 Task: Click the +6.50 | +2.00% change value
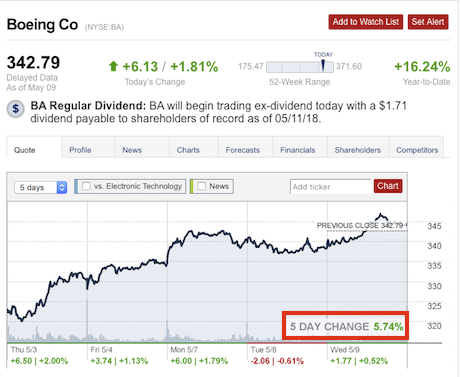pyautogui.click(x=39, y=361)
